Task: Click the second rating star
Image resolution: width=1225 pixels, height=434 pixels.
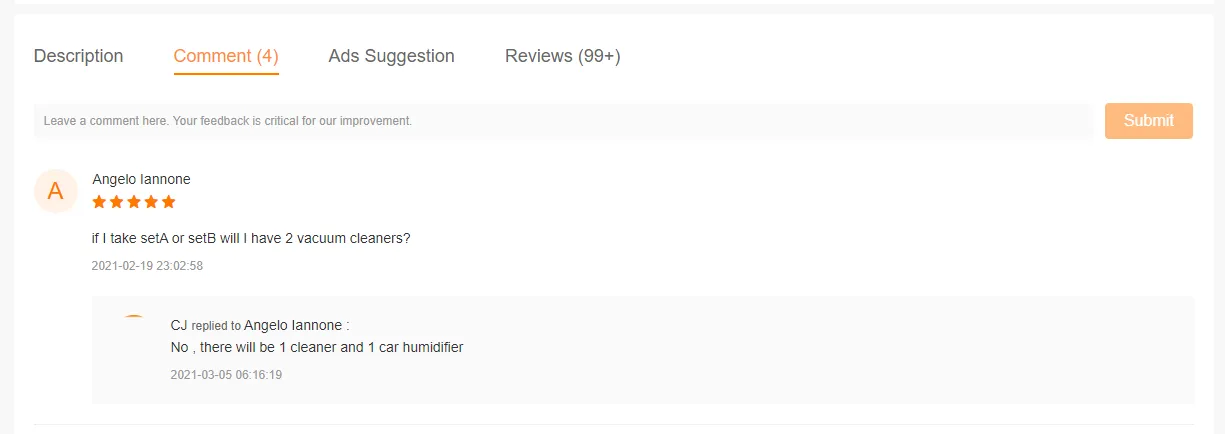Action: pos(116,202)
